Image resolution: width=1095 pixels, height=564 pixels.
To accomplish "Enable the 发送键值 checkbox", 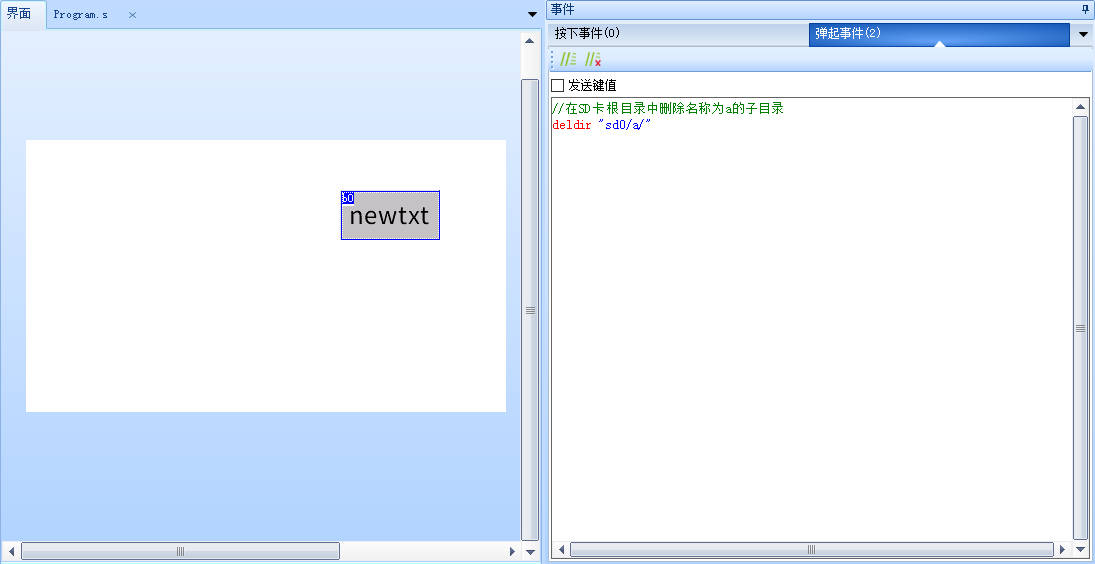I will [558, 86].
